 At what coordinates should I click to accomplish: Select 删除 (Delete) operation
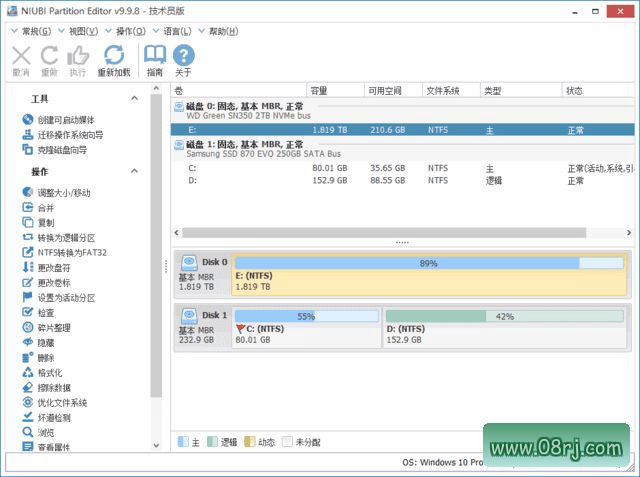(x=38, y=357)
